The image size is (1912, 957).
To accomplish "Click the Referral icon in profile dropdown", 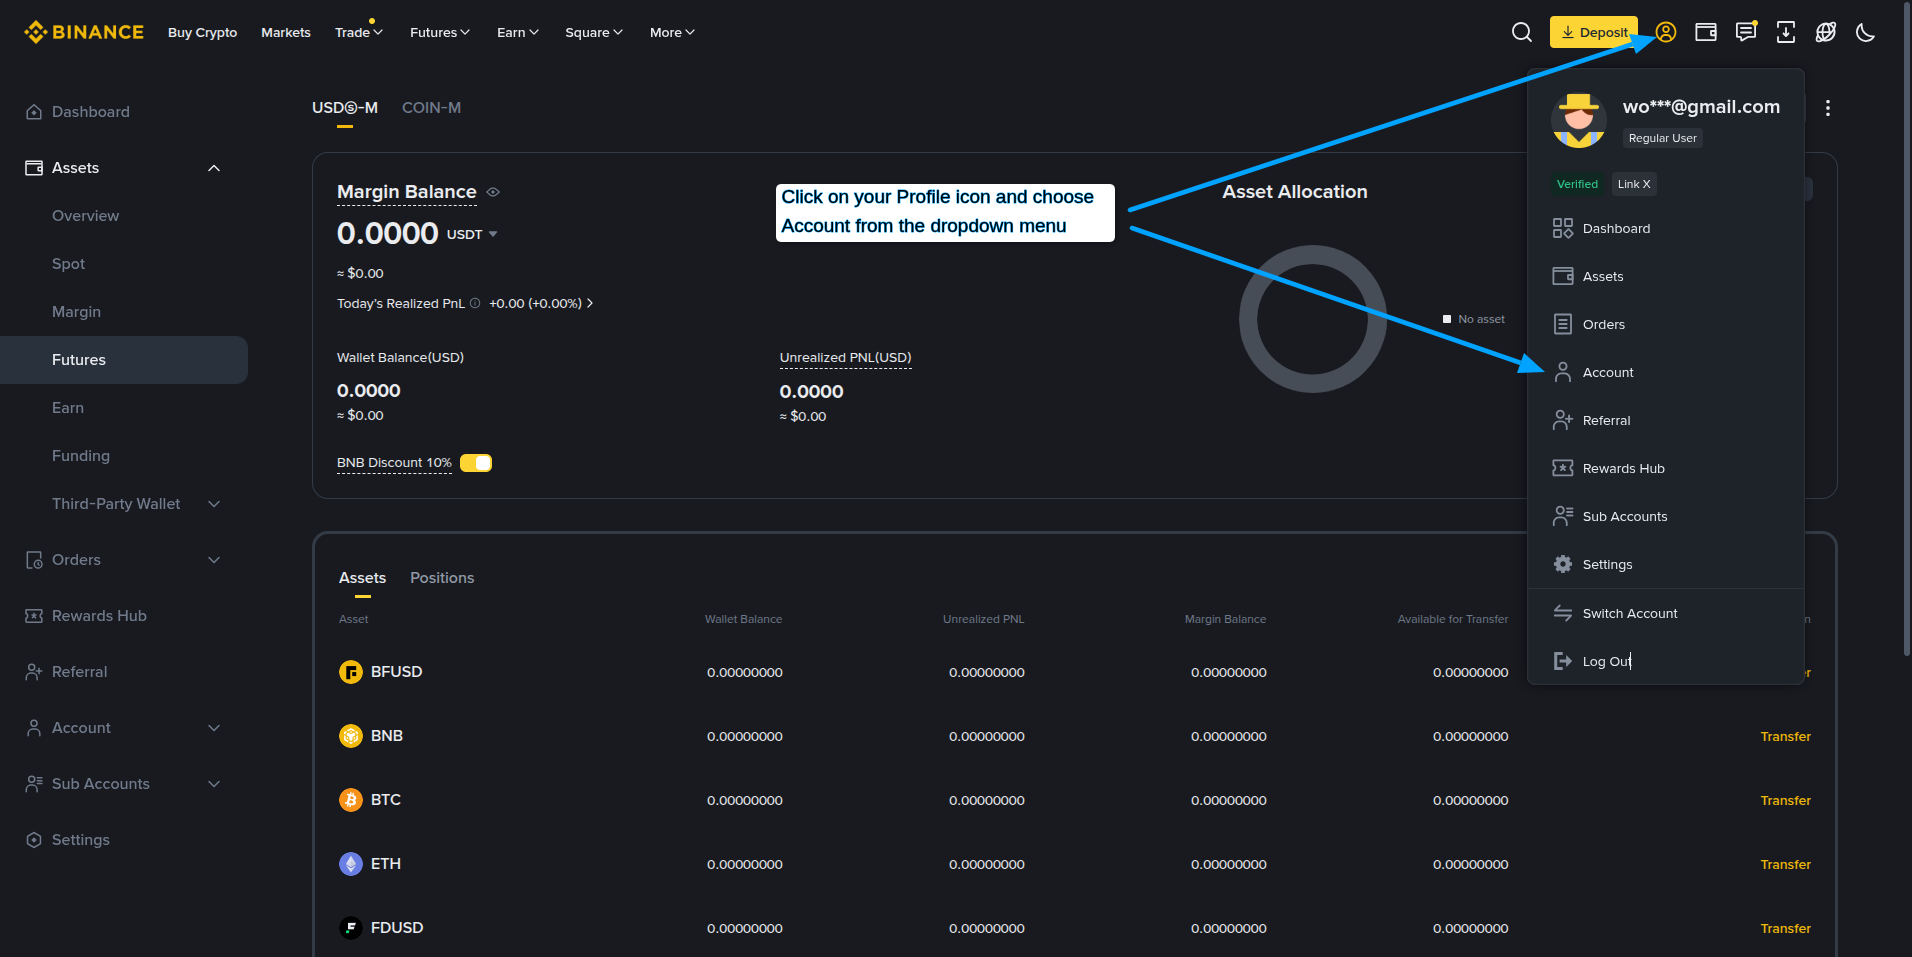I will pyautogui.click(x=1563, y=420).
